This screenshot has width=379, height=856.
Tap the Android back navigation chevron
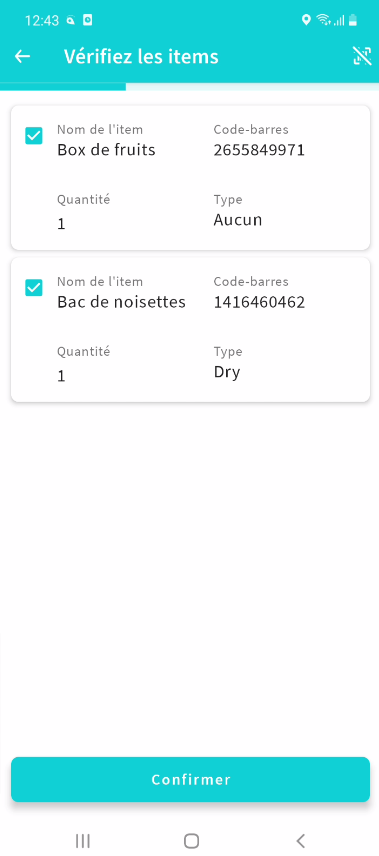pyautogui.click(x=300, y=841)
